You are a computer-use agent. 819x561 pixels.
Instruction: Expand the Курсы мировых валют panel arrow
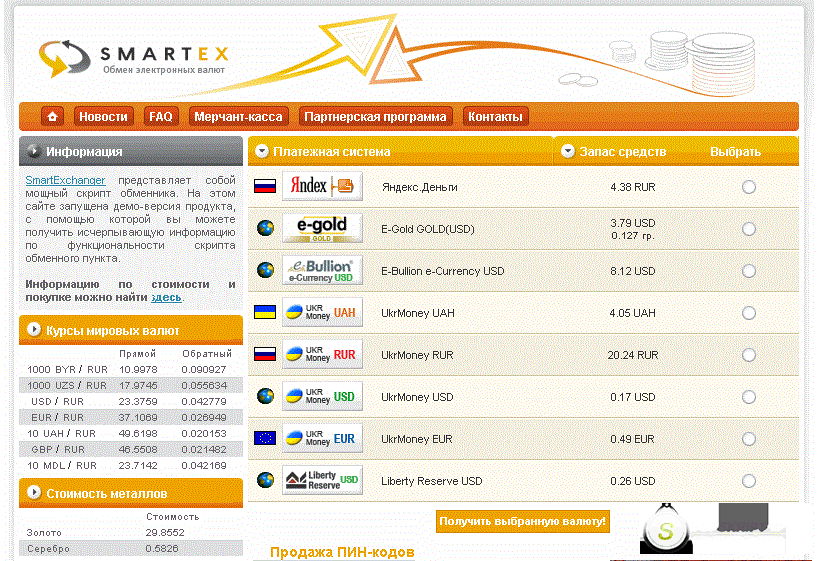pos(34,330)
